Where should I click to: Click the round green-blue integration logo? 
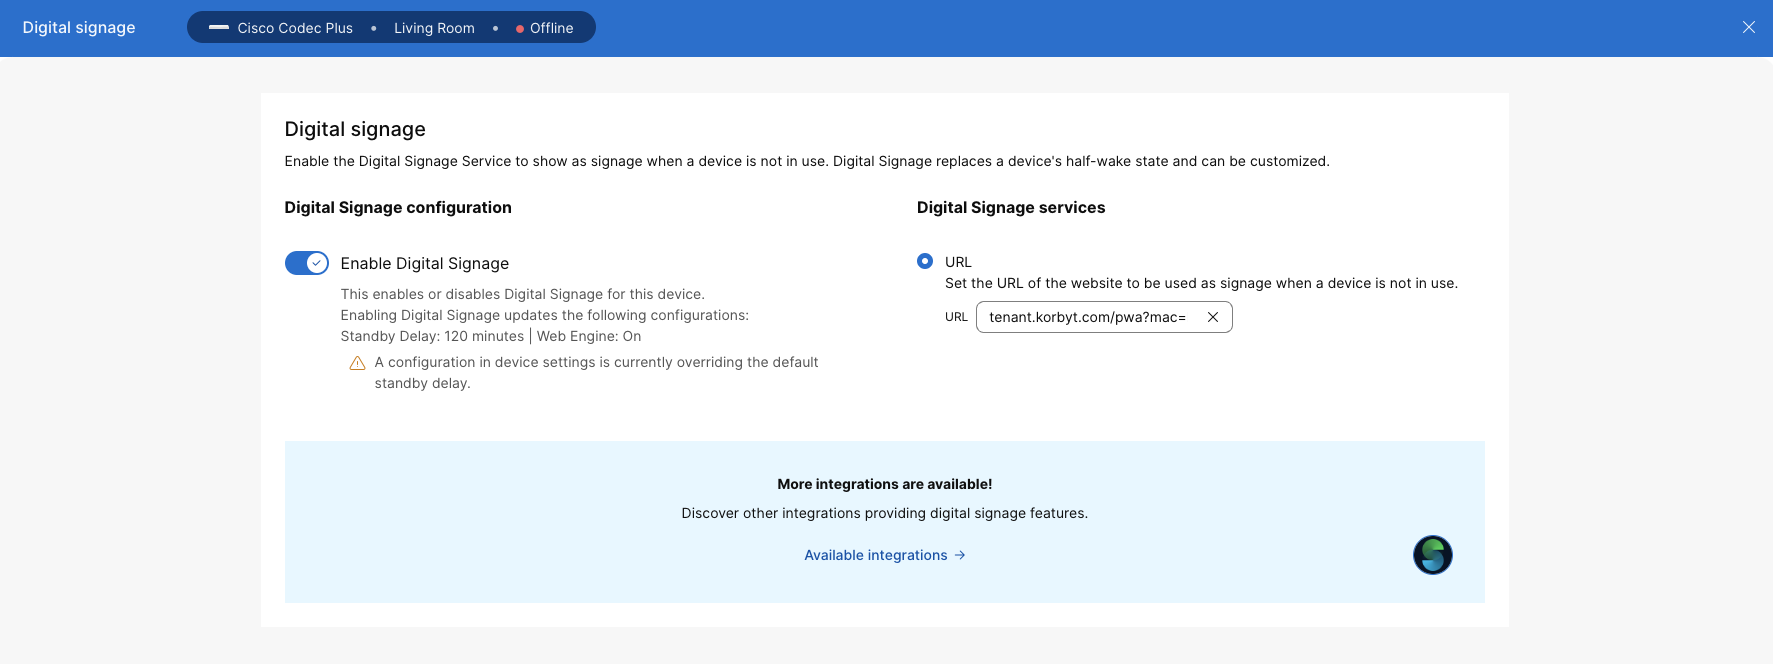[x=1432, y=555]
